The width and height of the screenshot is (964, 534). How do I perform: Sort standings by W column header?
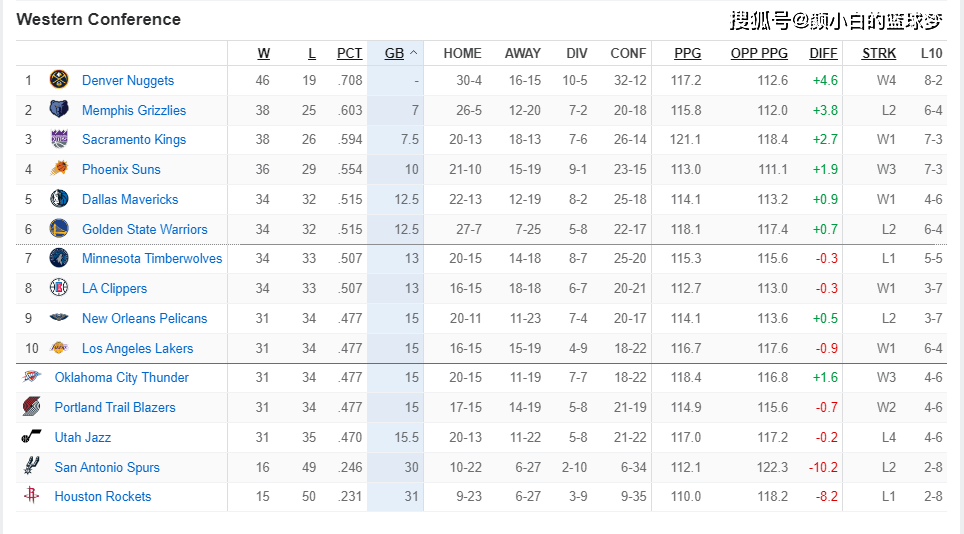click(x=264, y=53)
